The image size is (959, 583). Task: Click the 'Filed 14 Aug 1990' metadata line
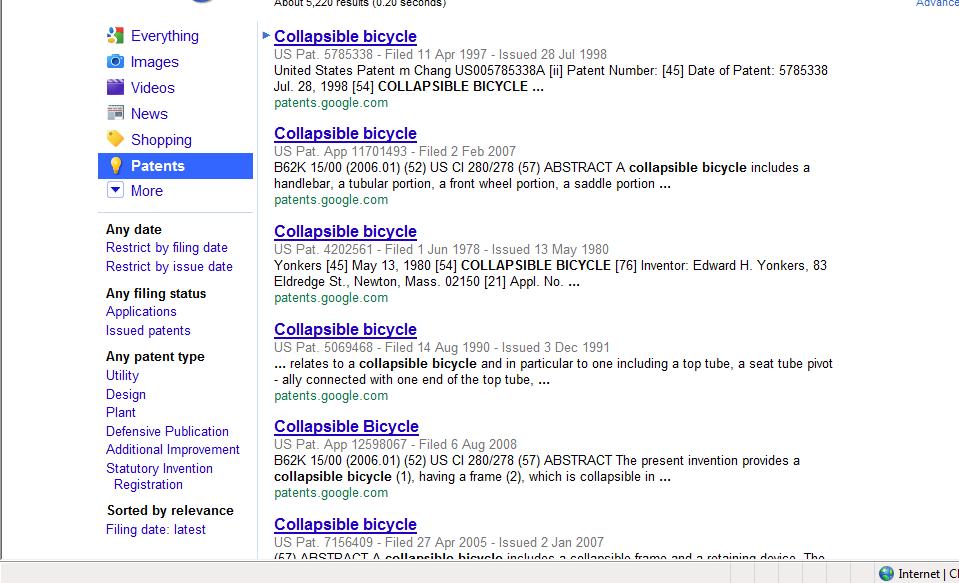click(x=442, y=347)
